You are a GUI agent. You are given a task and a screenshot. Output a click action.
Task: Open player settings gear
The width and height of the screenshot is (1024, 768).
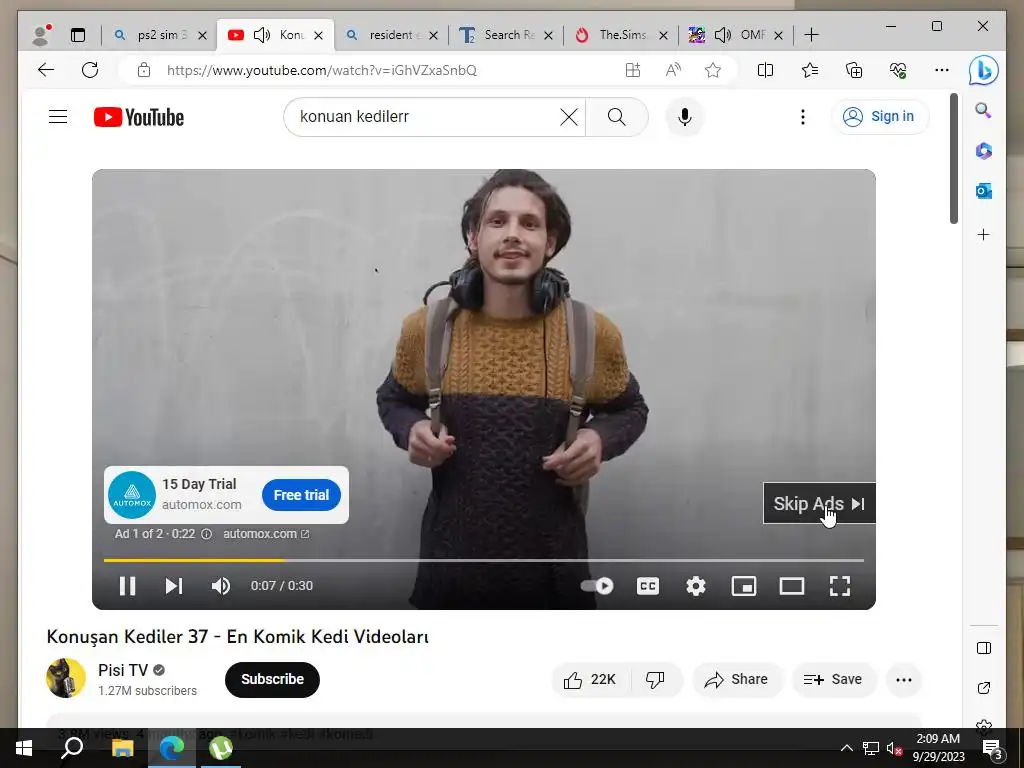[x=696, y=586]
